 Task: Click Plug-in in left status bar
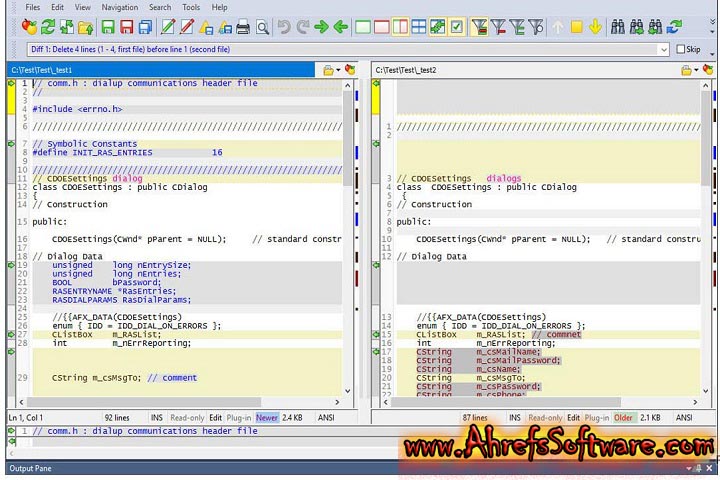238,417
